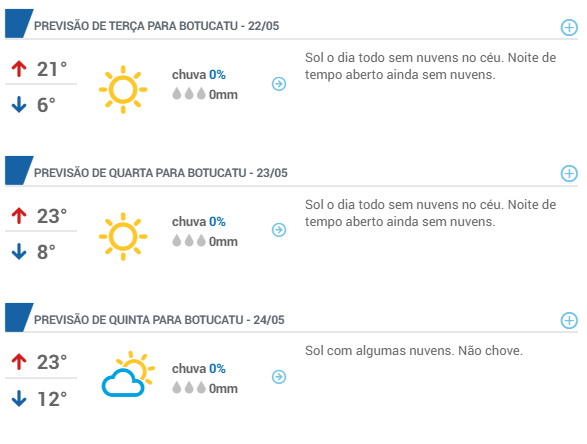Click the 8° minimum temperature for Quarta
This screenshot has width=587, height=444.
click(x=46, y=252)
